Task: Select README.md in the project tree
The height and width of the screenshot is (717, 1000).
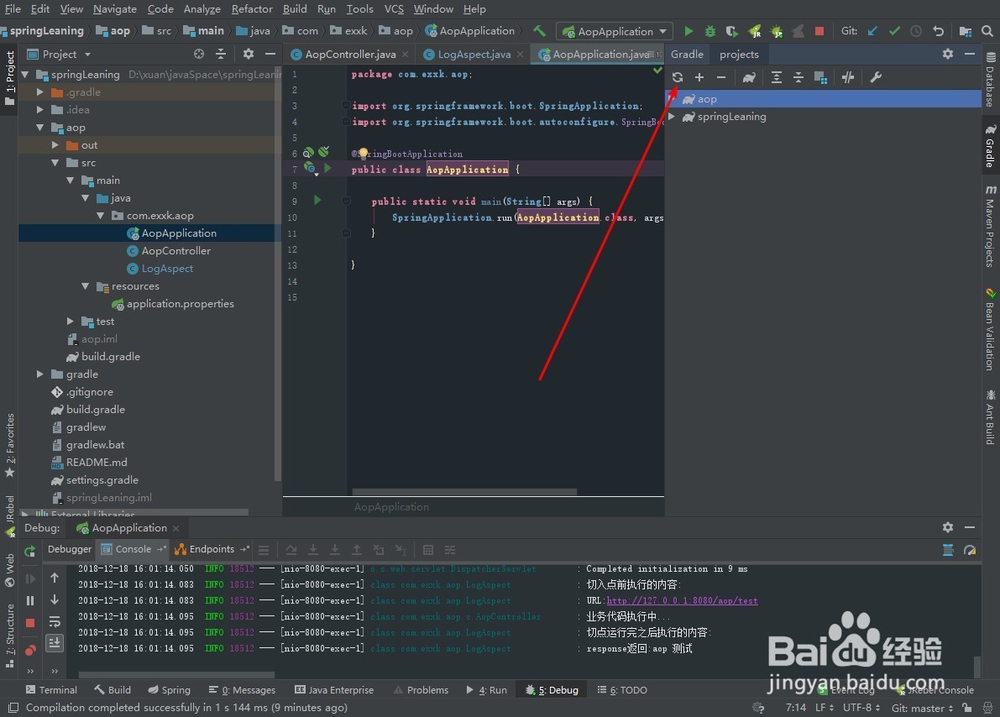Action: [x=96, y=462]
